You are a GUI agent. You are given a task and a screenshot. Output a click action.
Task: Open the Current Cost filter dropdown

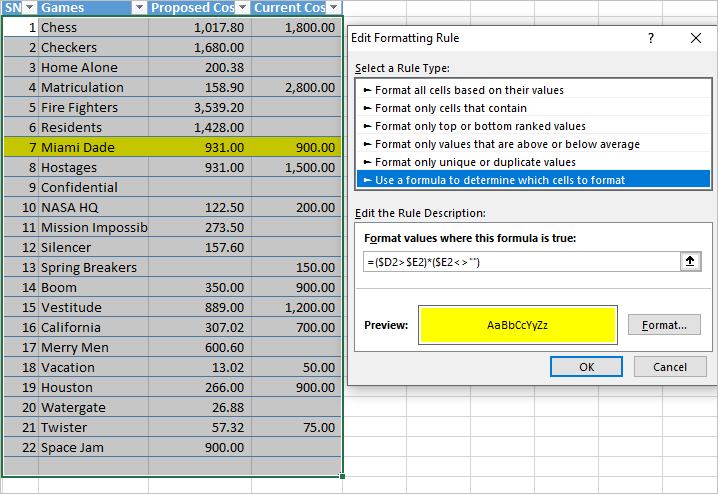click(x=334, y=7)
